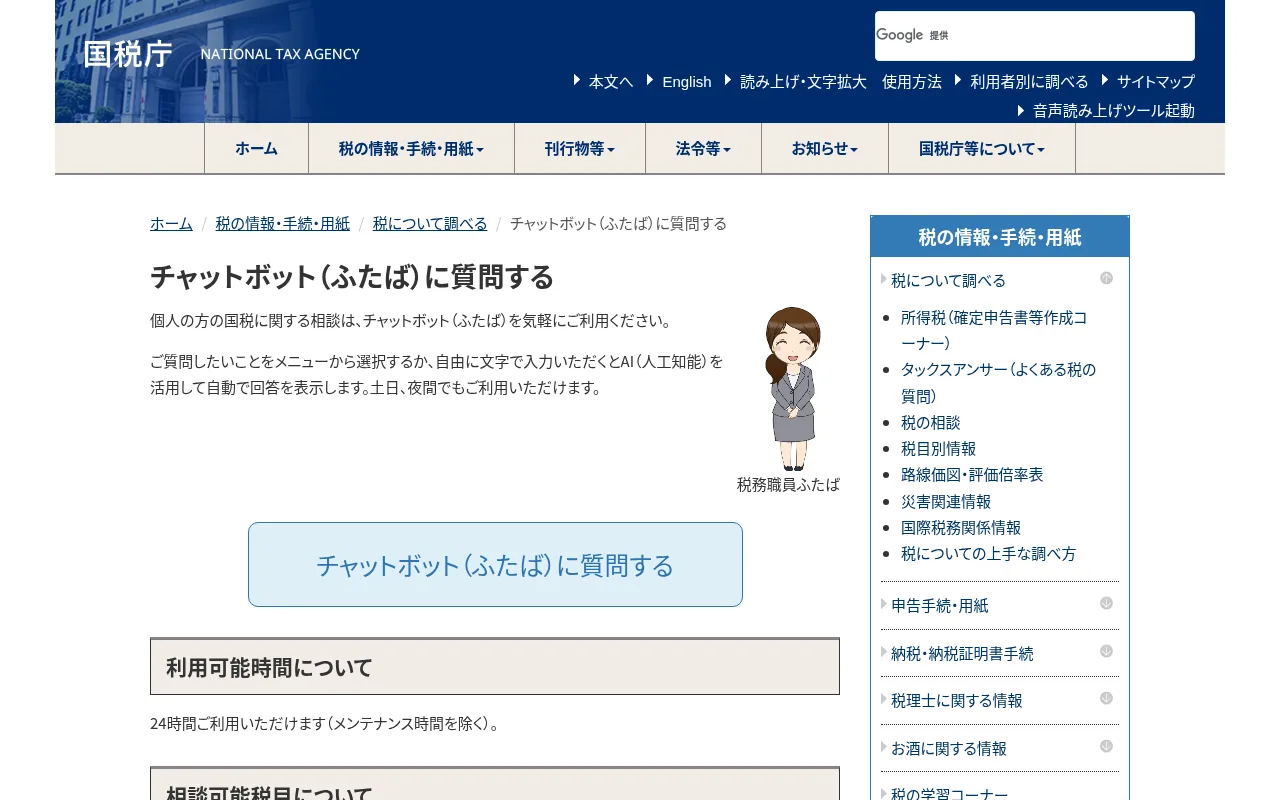Switch to English version
Viewport: 1280px width, 800px height.
tap(686, 82)
